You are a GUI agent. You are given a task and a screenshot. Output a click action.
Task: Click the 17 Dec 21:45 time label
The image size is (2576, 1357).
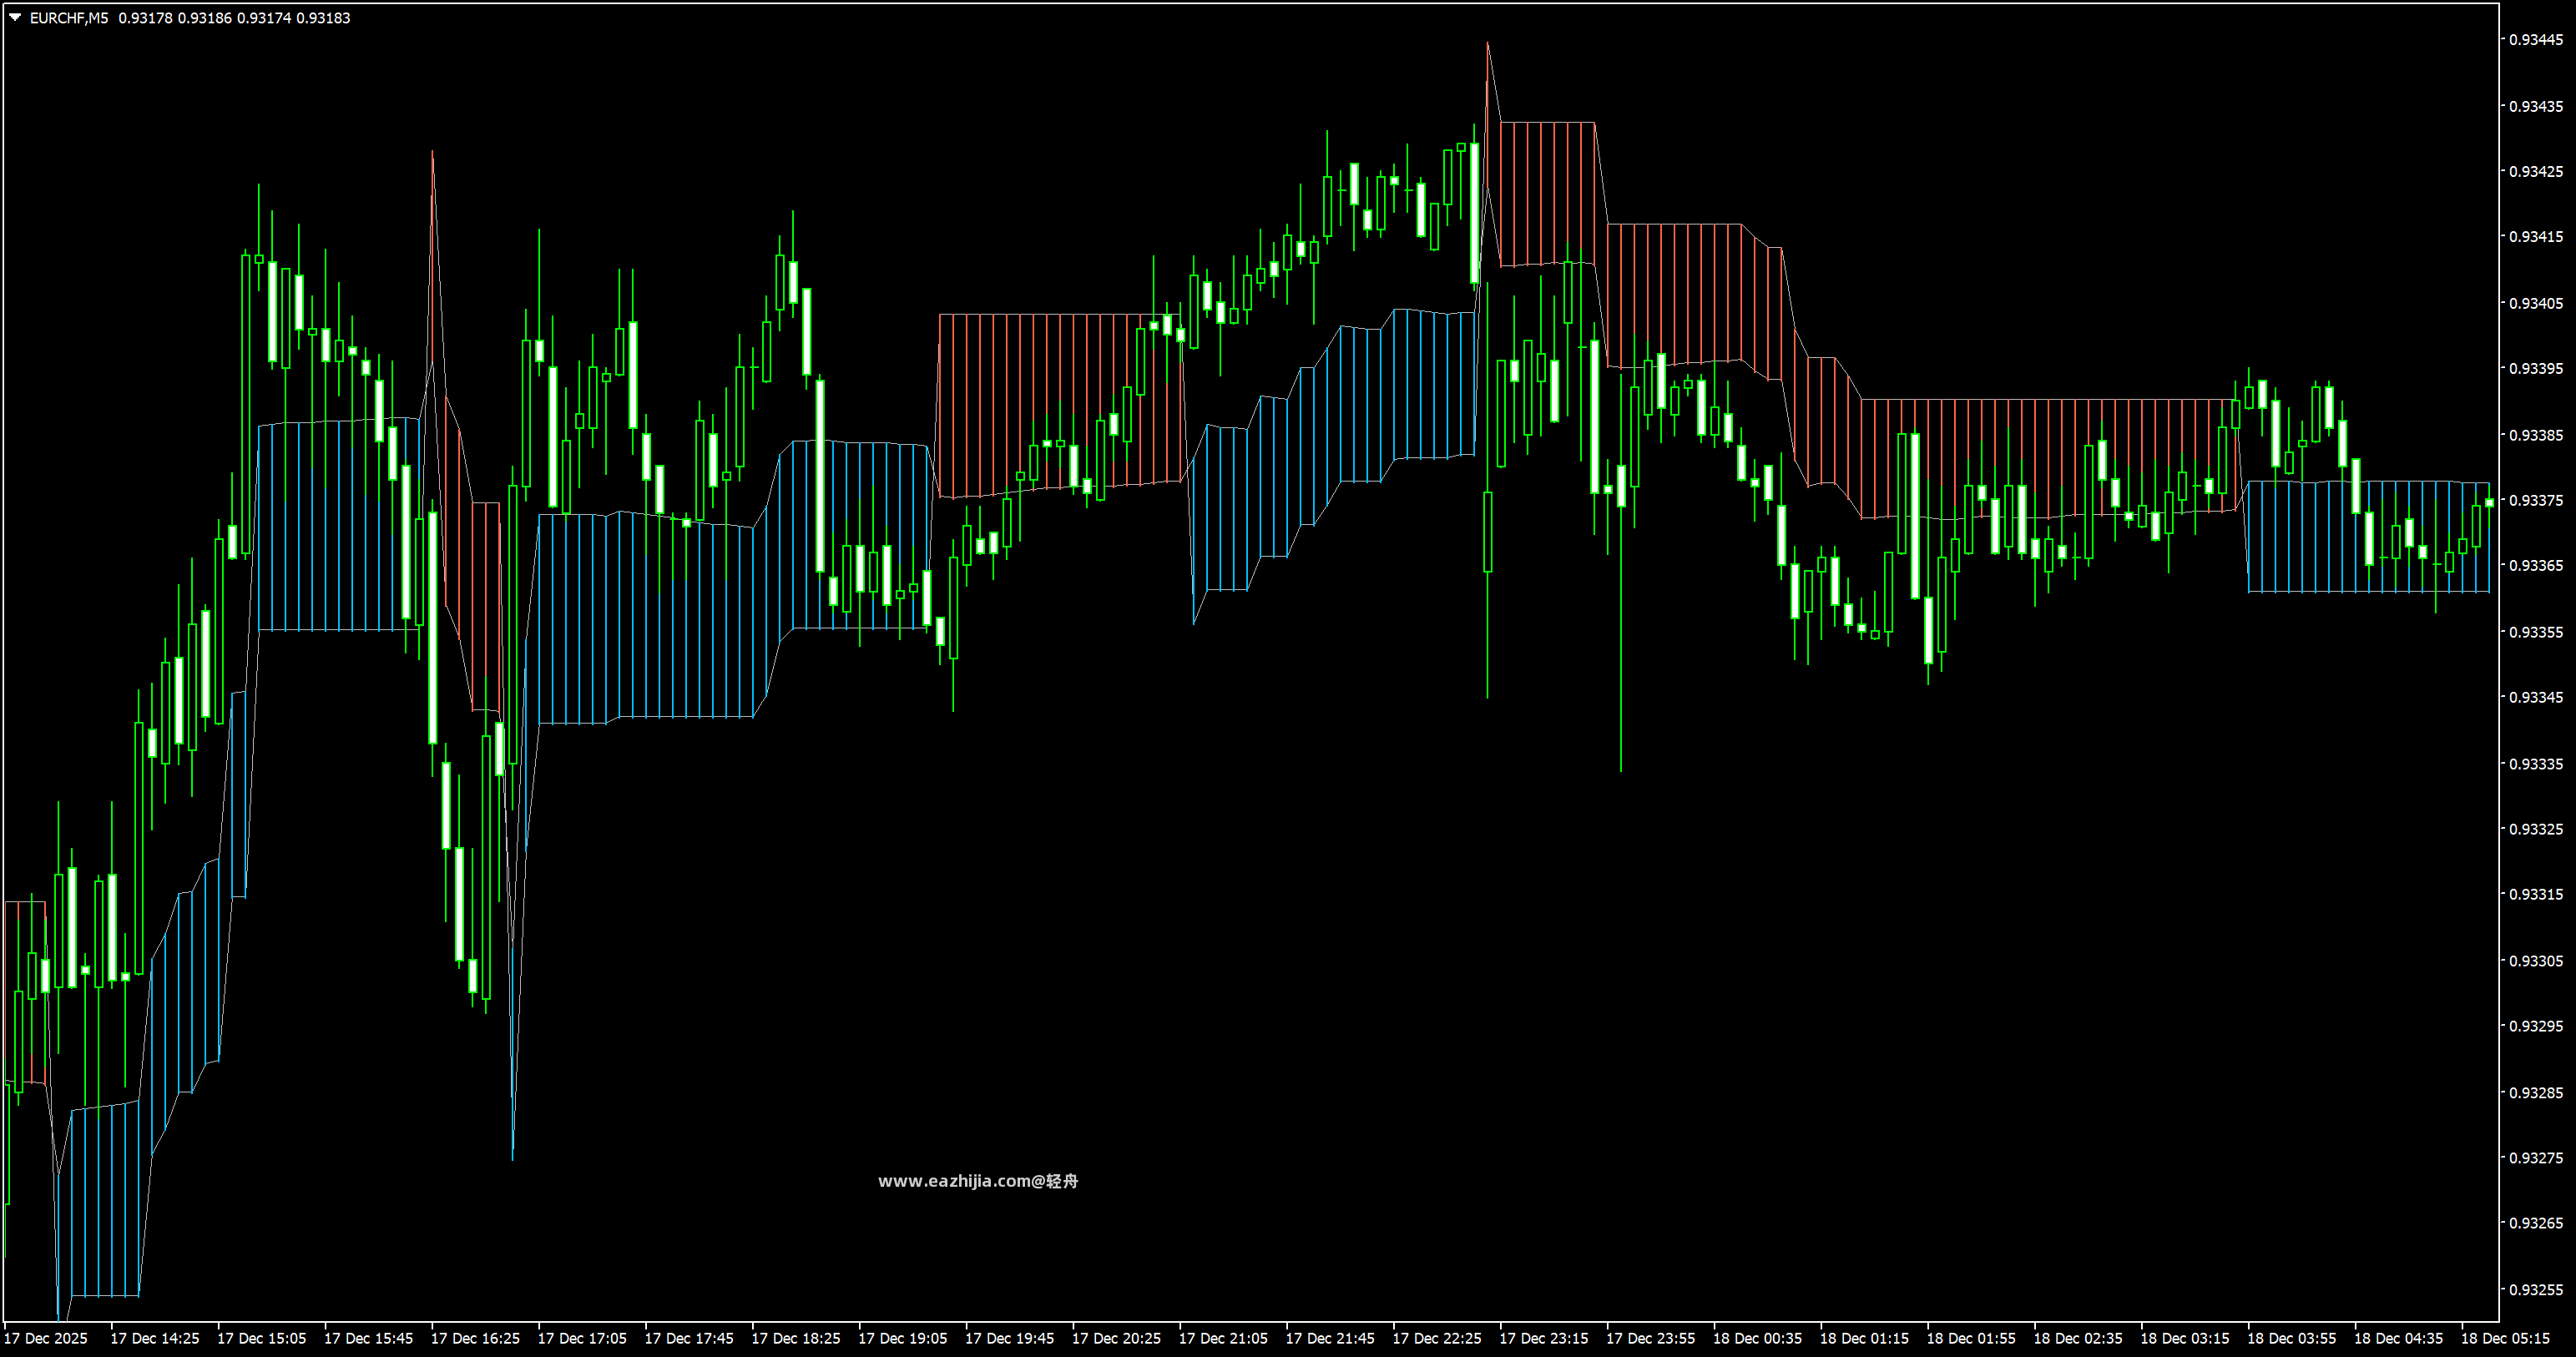click(x=1331, y=1338)
